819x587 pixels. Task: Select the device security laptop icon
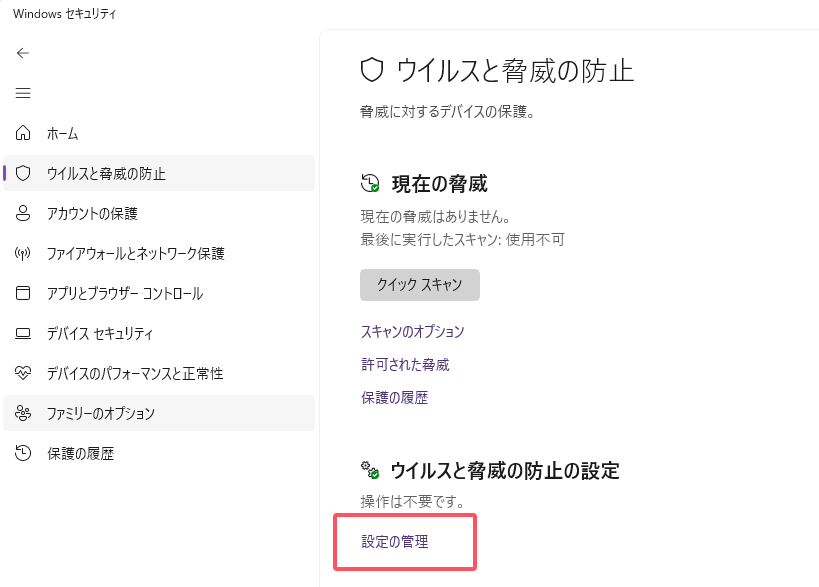point(21,333)
